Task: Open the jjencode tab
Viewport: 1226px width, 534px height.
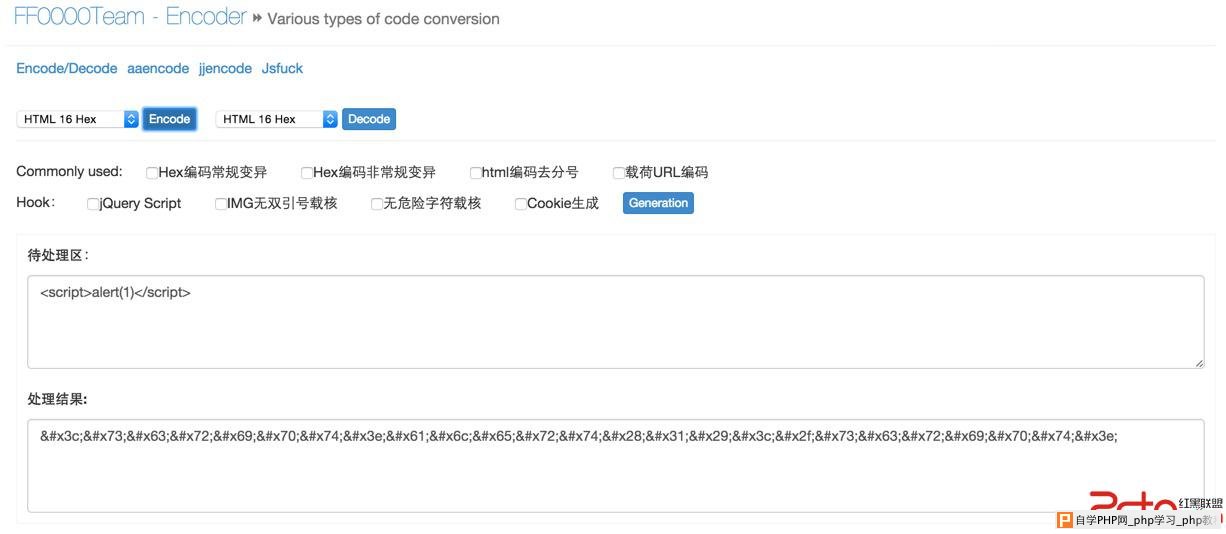Action: 225,69
